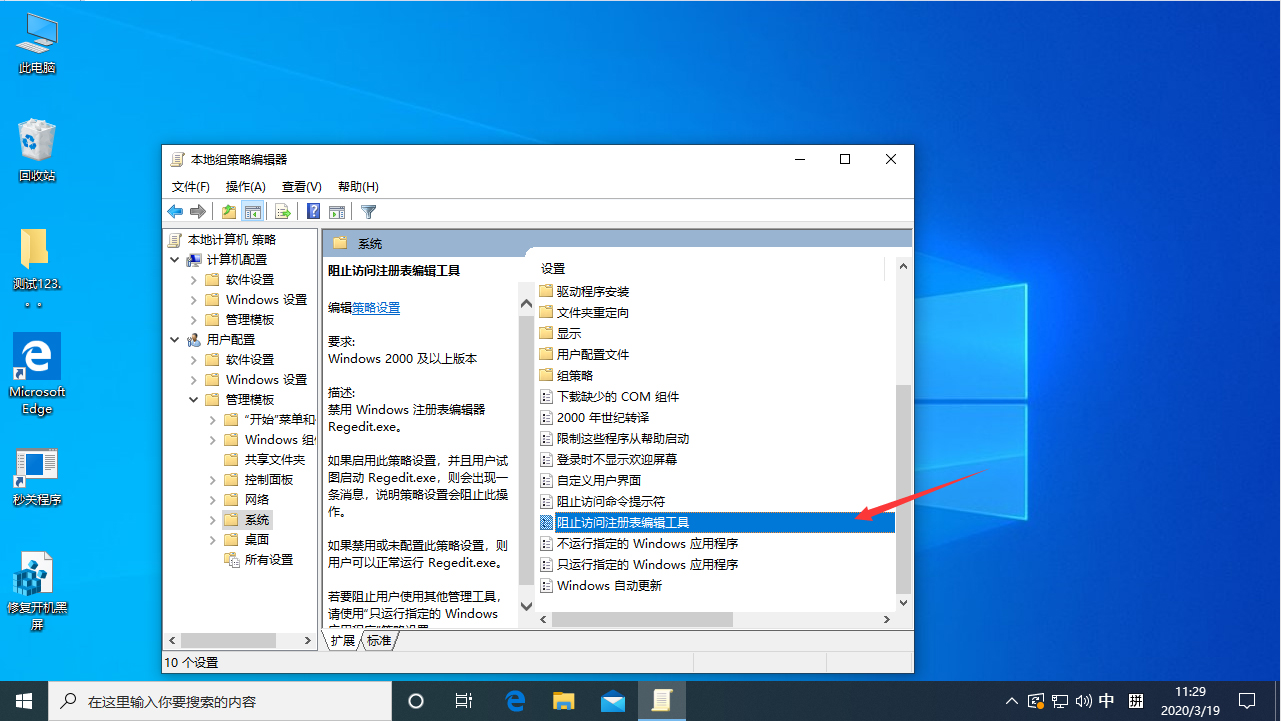Expand the Windows 设置 node under 用户配置
This screenshot has width=1281, height=721.
pos(192,379)
